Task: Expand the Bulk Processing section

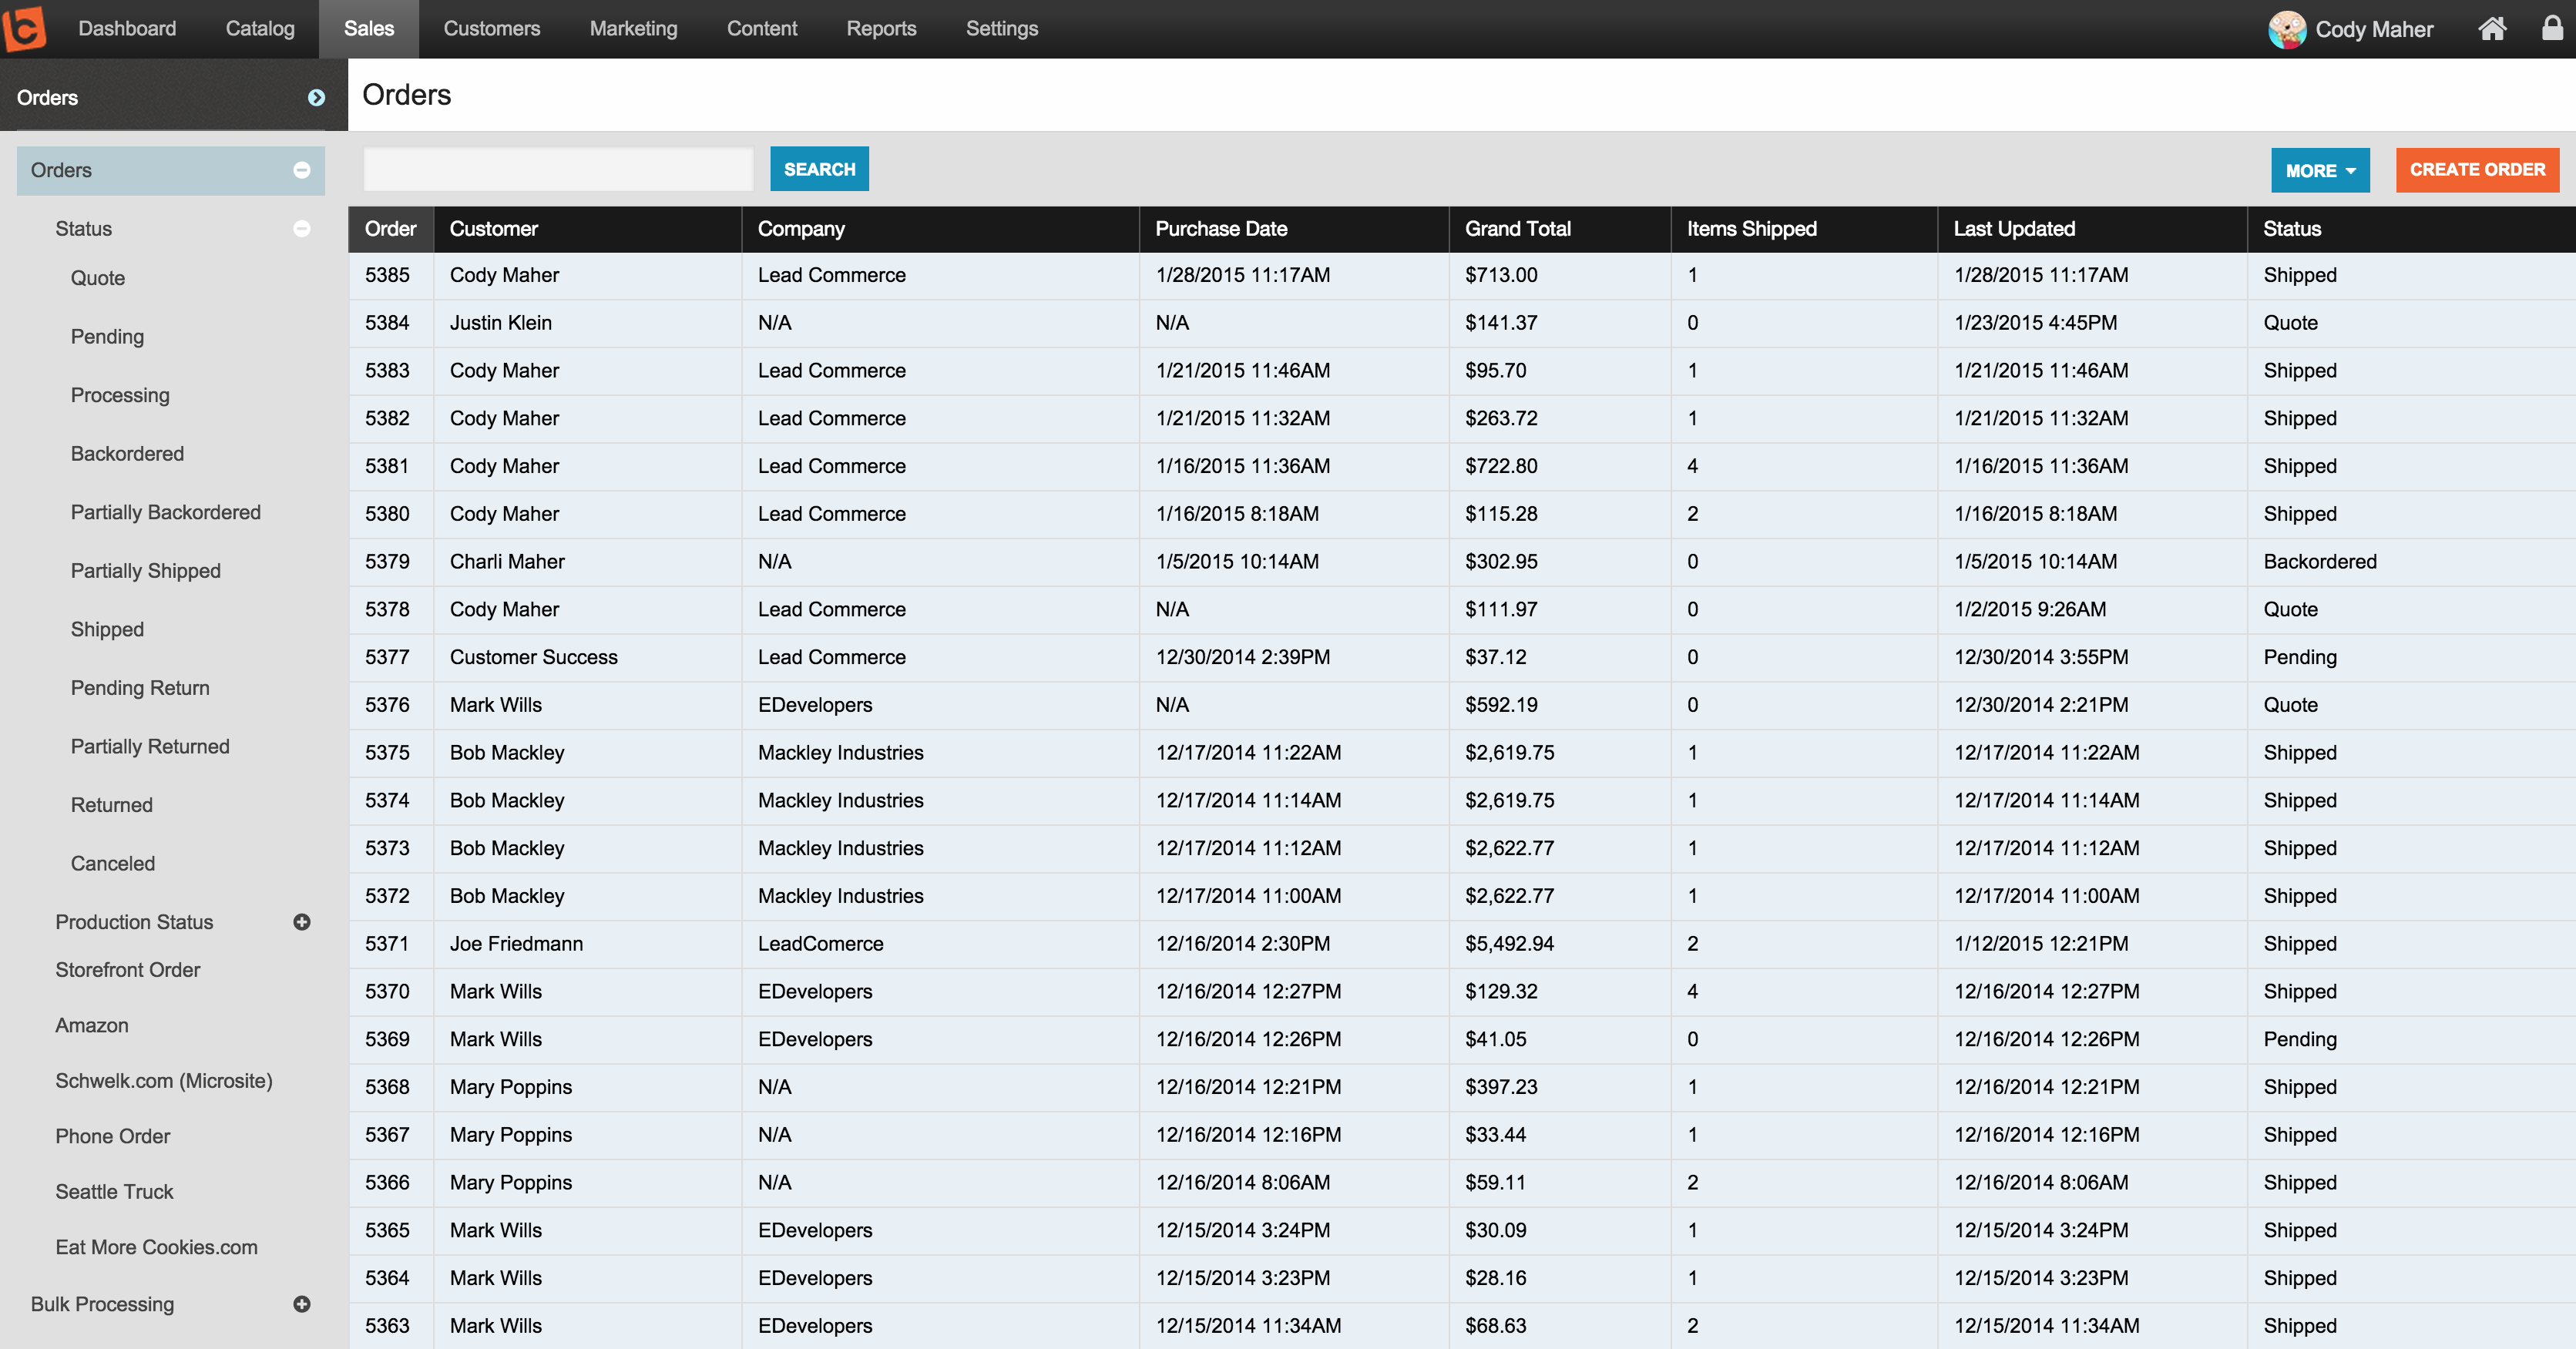Action: (x=301, y=1304)
